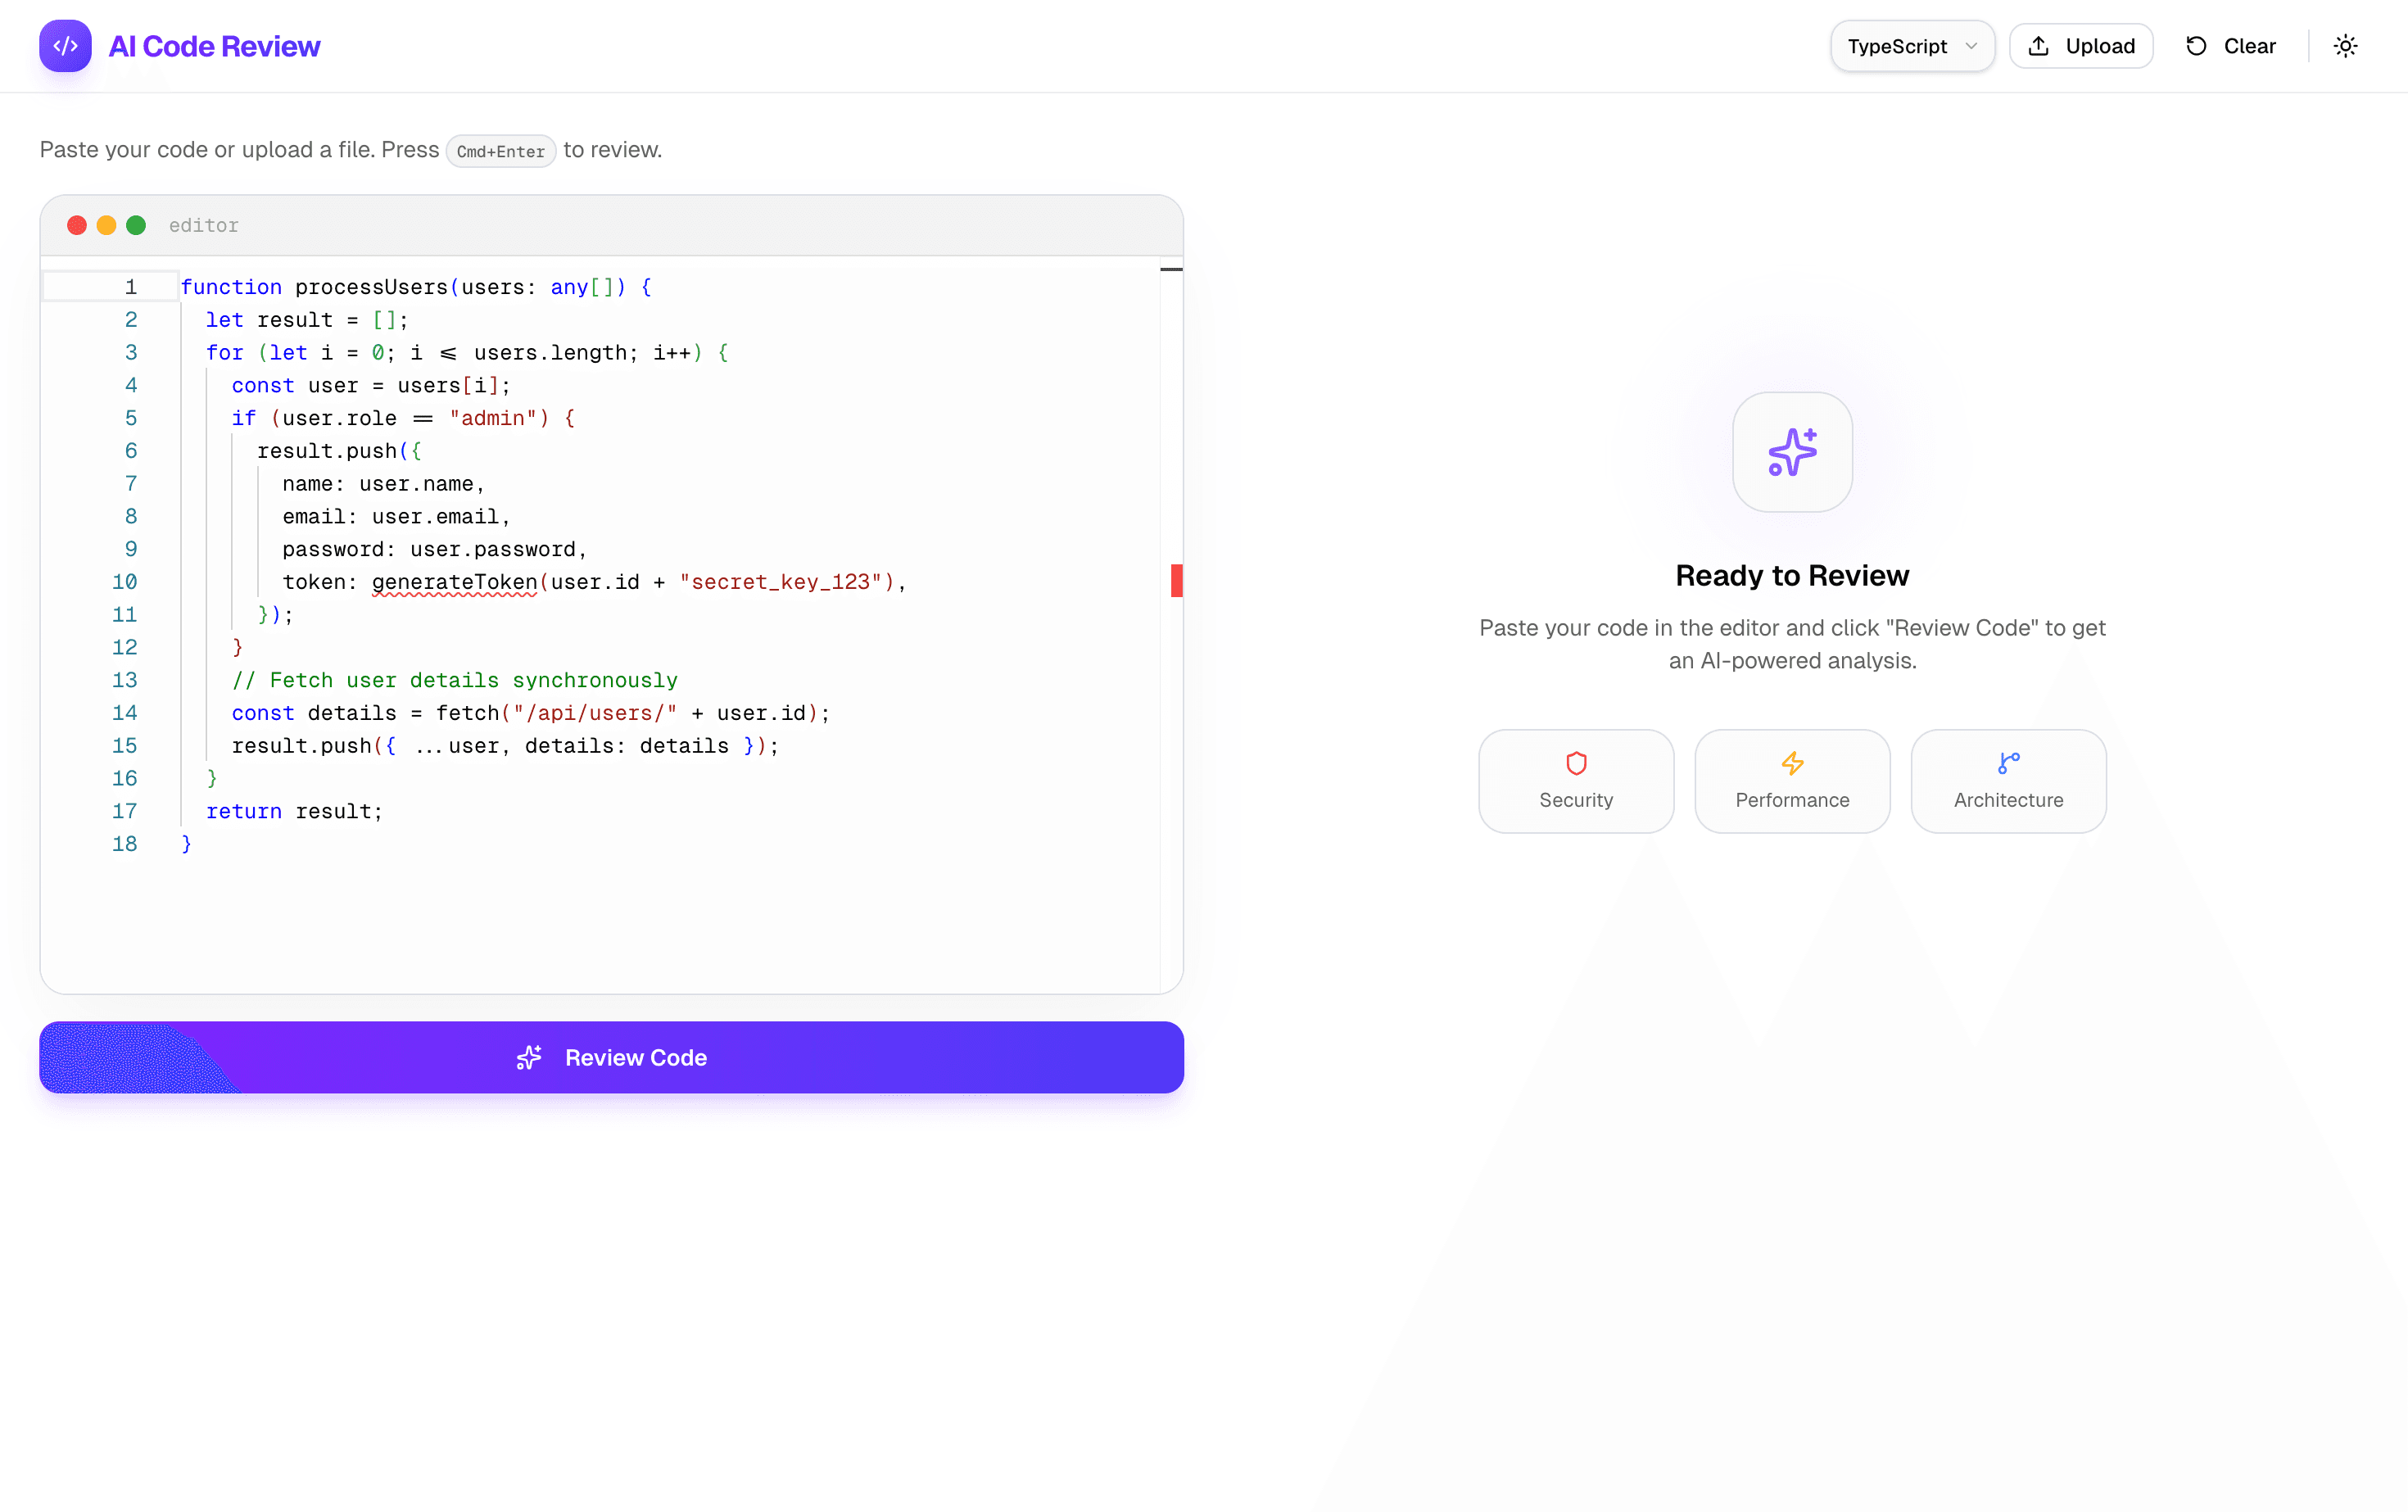
Task: Click the green dot in editor header
Action: [136, 225]
